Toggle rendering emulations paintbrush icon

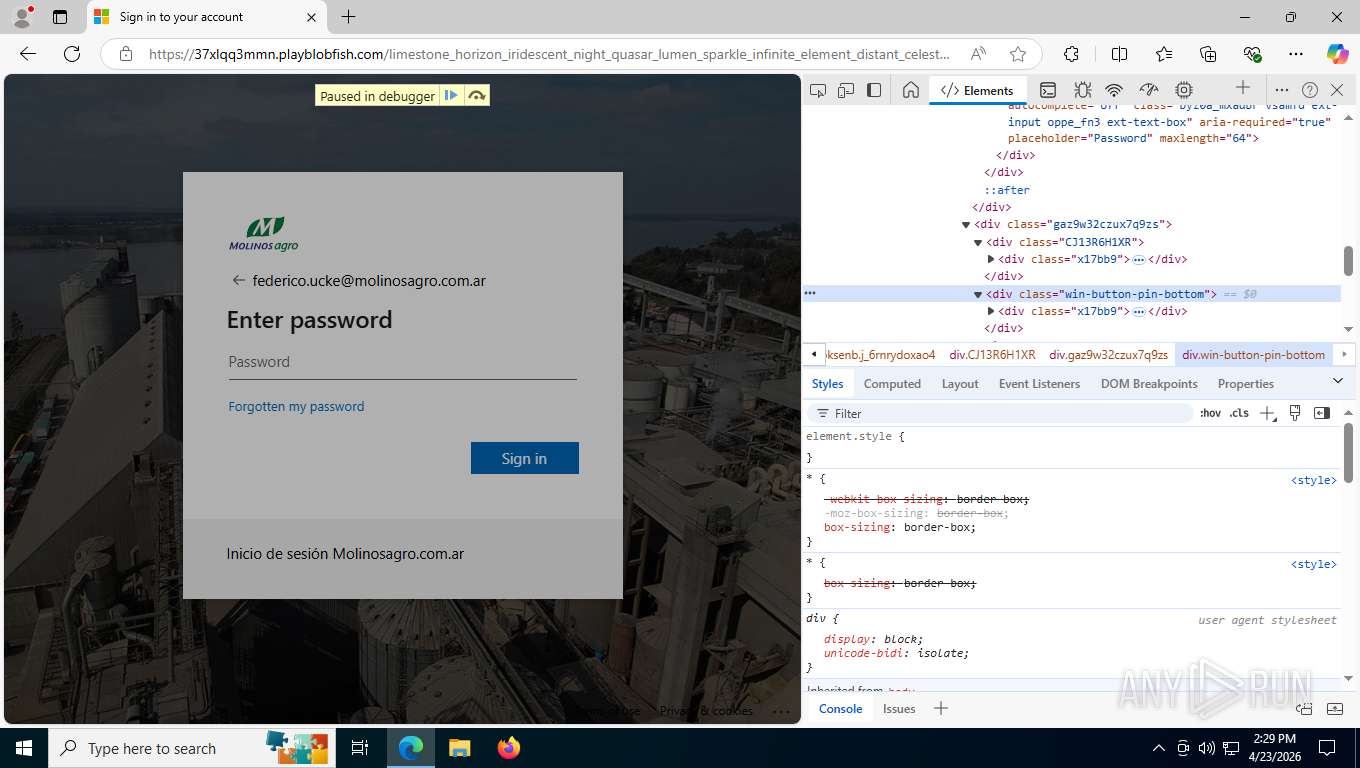point(1295,413)
